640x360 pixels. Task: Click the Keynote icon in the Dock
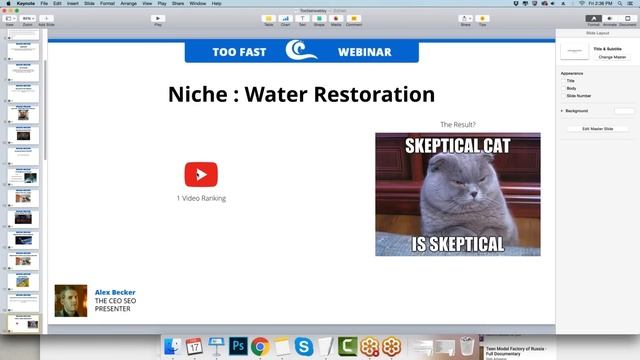tap(216, 347)
